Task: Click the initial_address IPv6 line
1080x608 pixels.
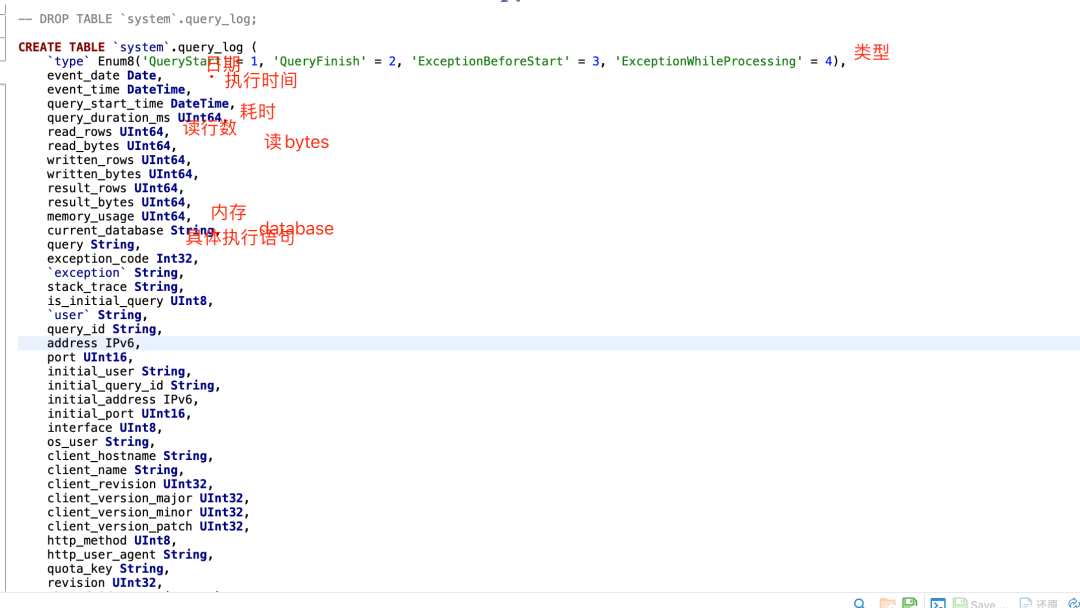Action: [123, 400]
